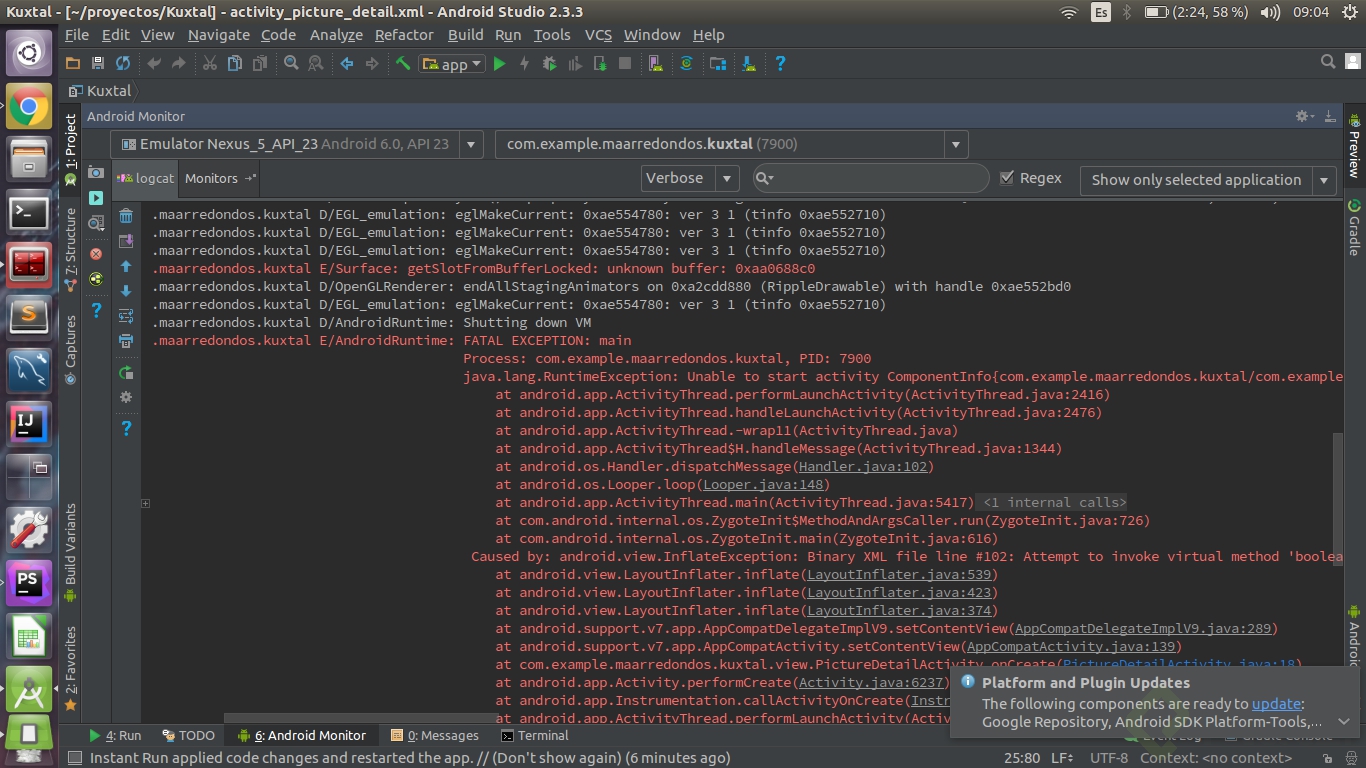Click the Sync project refresh icon
1366x768 pixels.
(x=123, y=64)
